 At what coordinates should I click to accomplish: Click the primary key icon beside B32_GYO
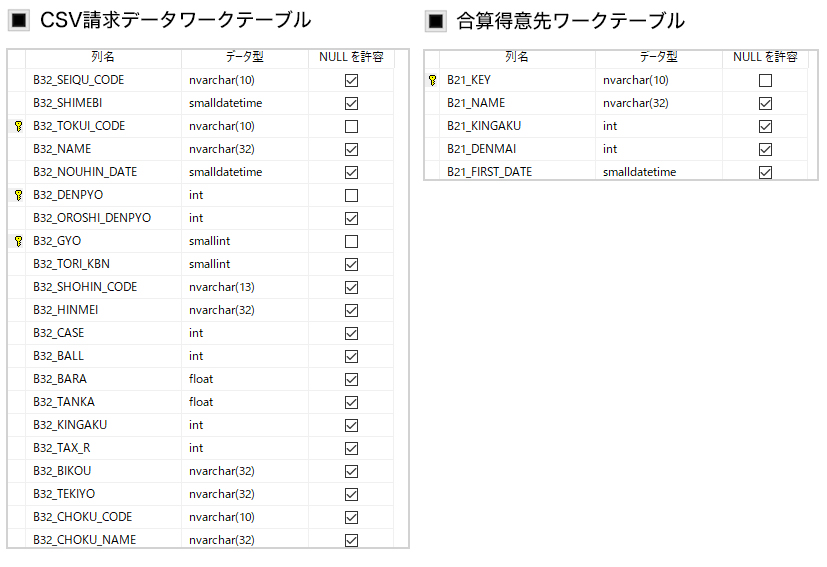click(x=18, y=241)
